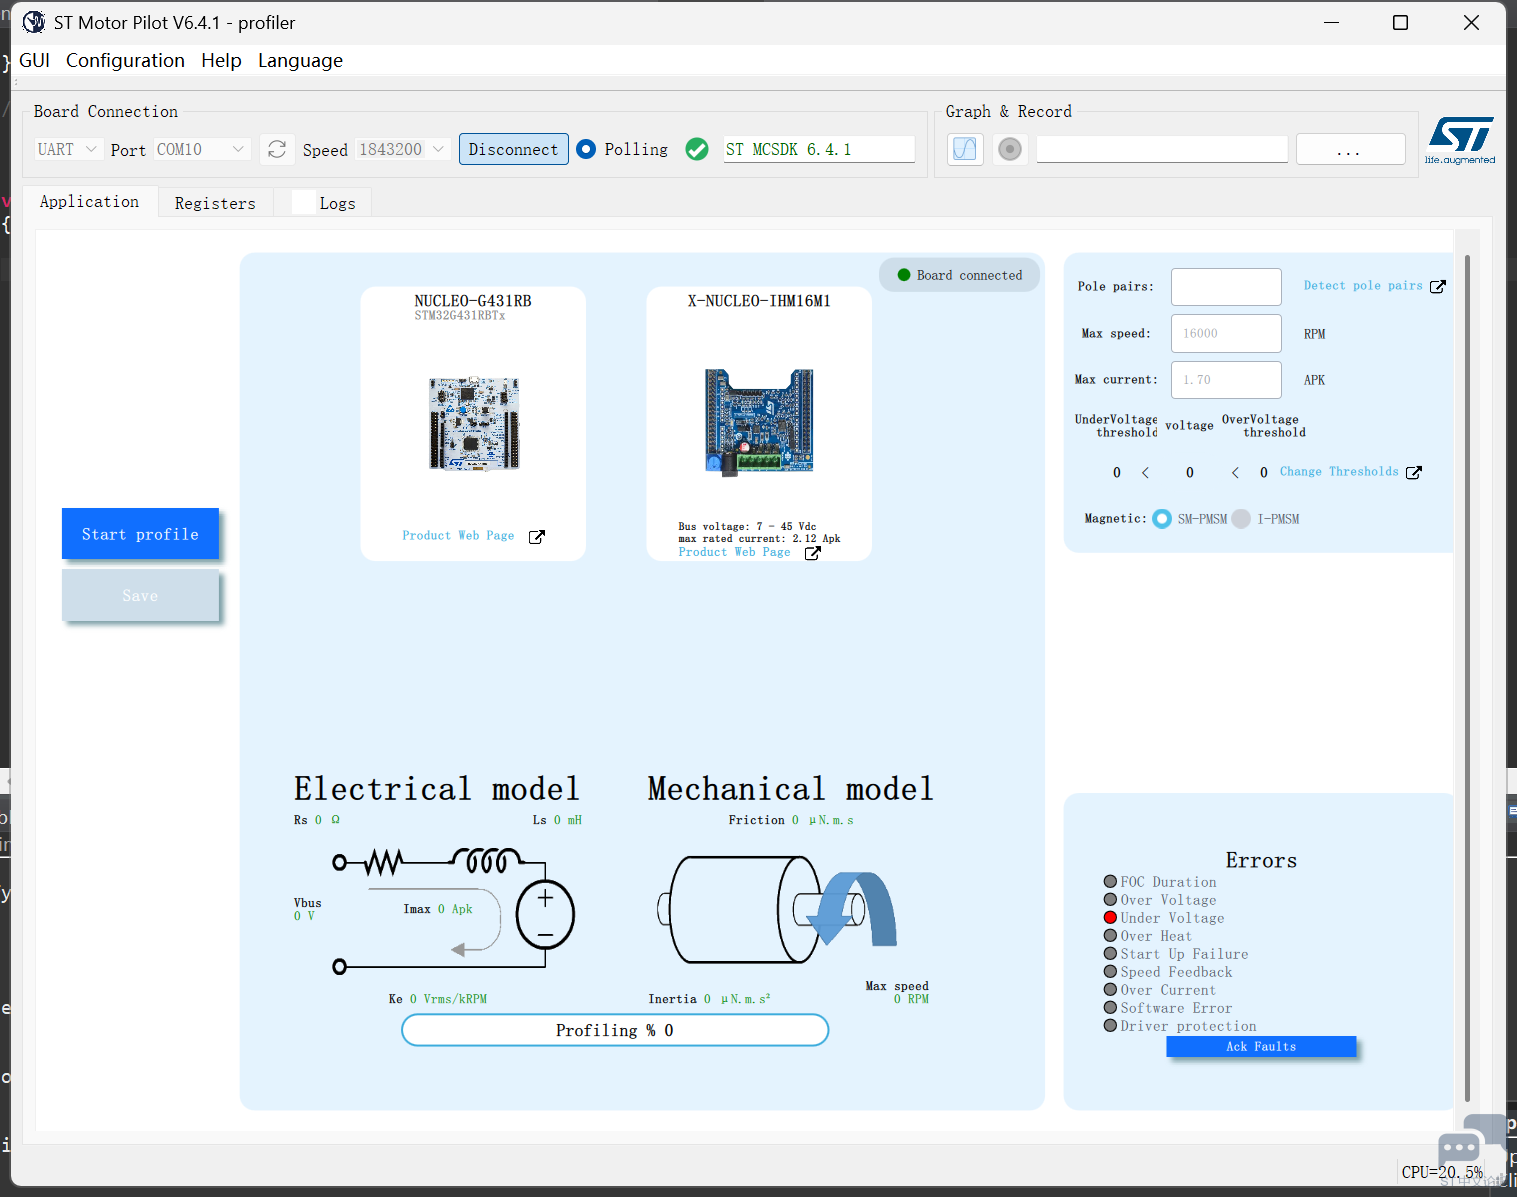
Task: Click the Over Voltage fault indicator
Action: tap(1110, 900)
